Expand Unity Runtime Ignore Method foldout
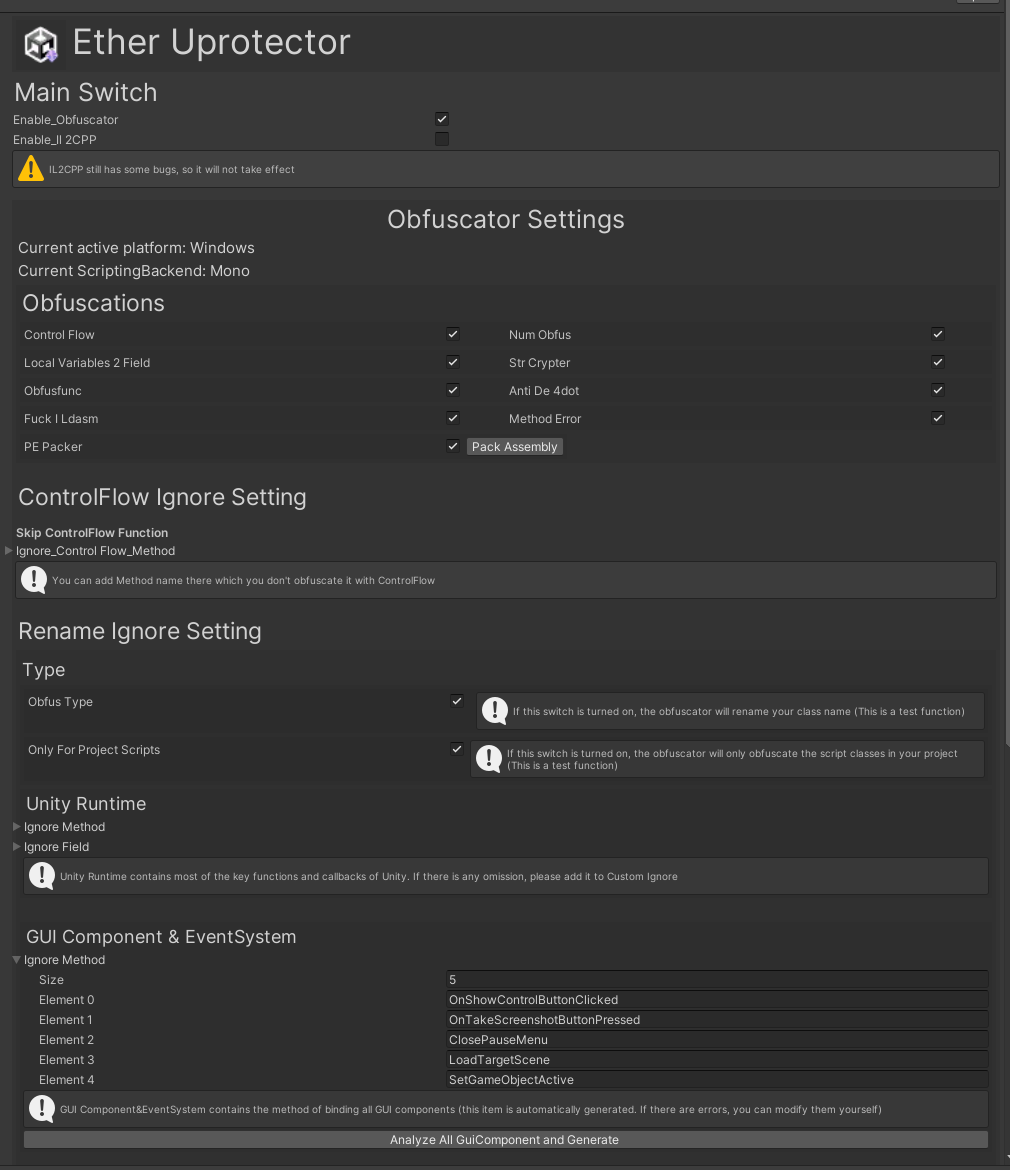 16,827
